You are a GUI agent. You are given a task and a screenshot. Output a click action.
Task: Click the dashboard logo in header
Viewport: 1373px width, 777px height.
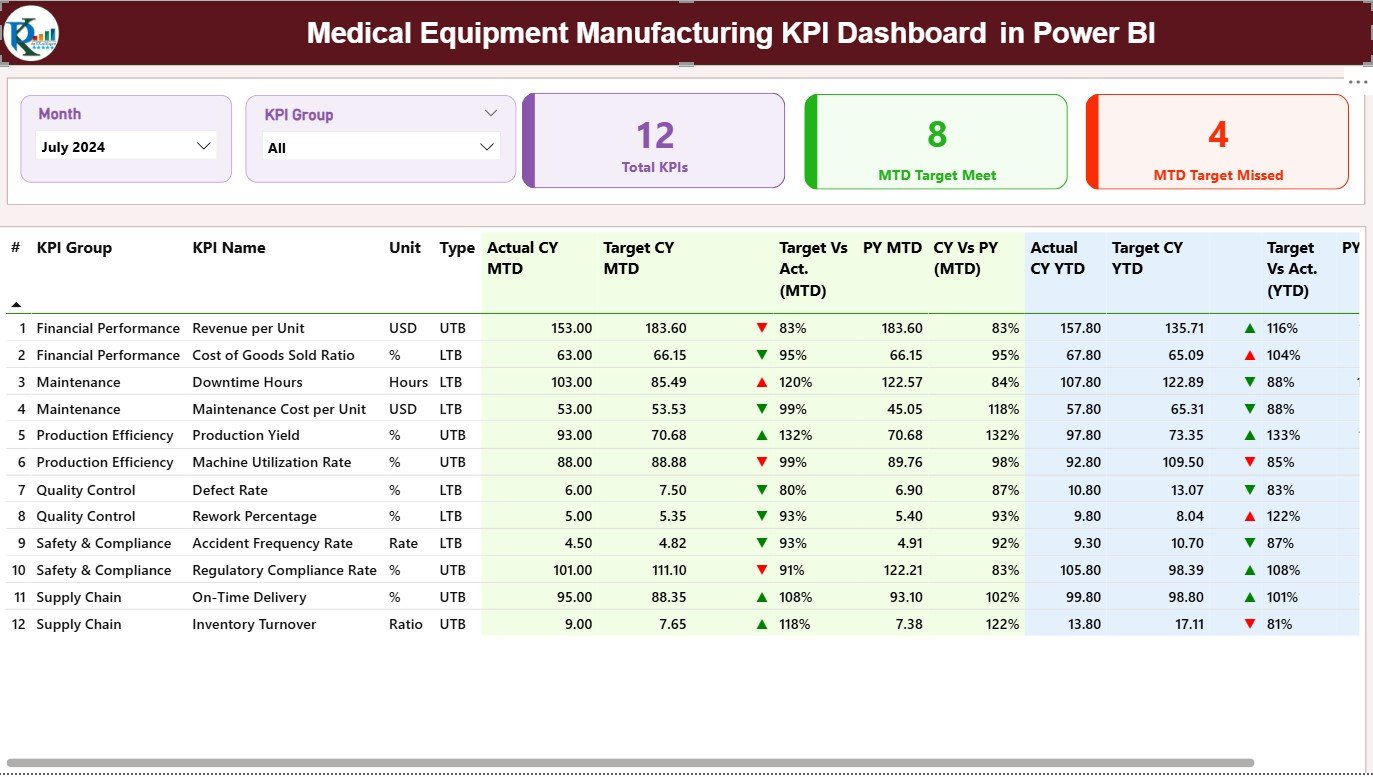[31, 33]
